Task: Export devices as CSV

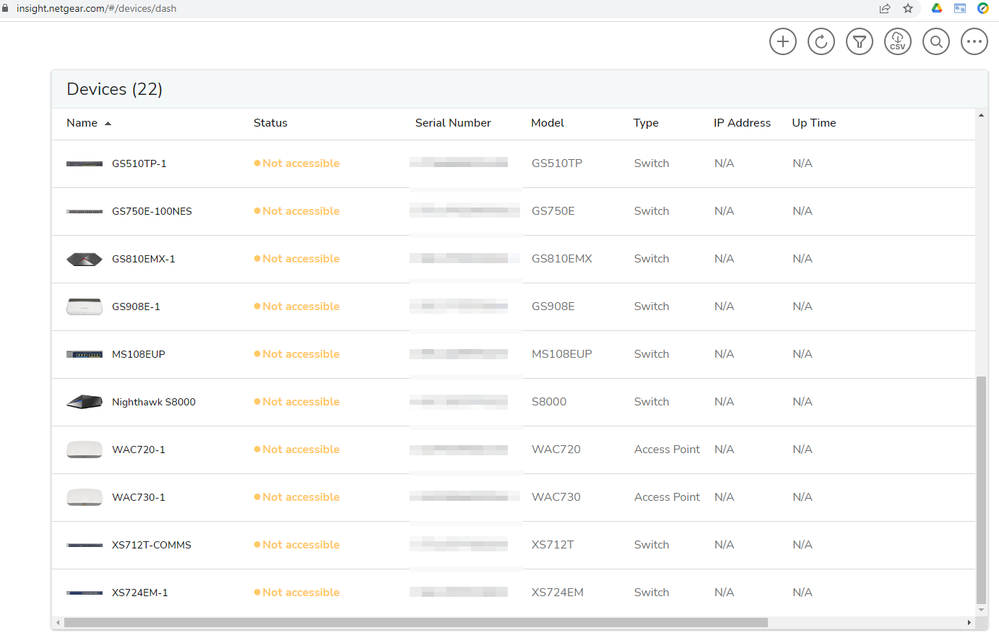Action: [898, 42]
